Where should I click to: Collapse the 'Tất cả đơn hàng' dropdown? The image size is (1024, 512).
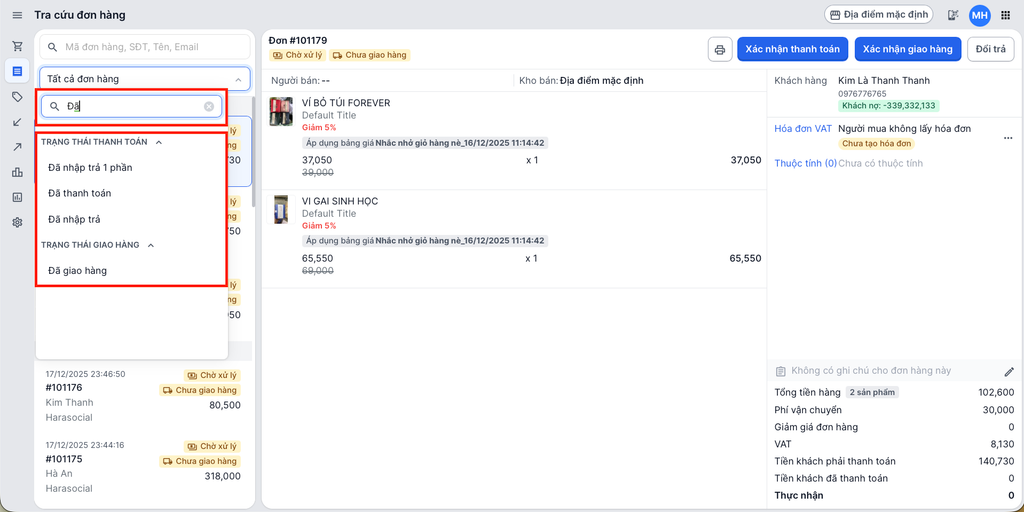238,79
